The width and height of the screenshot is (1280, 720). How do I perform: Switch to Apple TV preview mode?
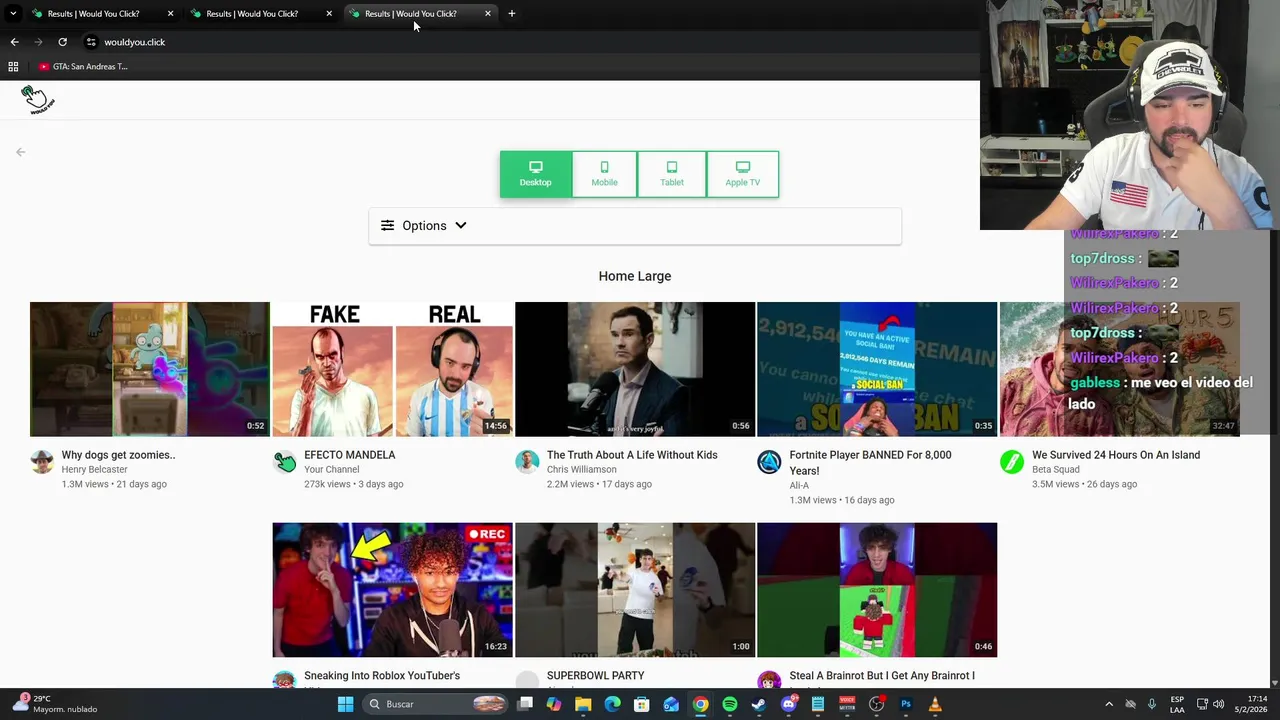pos(742,174)
